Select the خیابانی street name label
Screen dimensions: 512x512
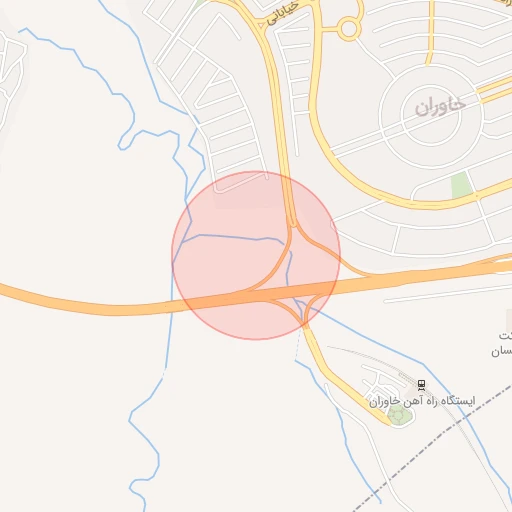282,14
